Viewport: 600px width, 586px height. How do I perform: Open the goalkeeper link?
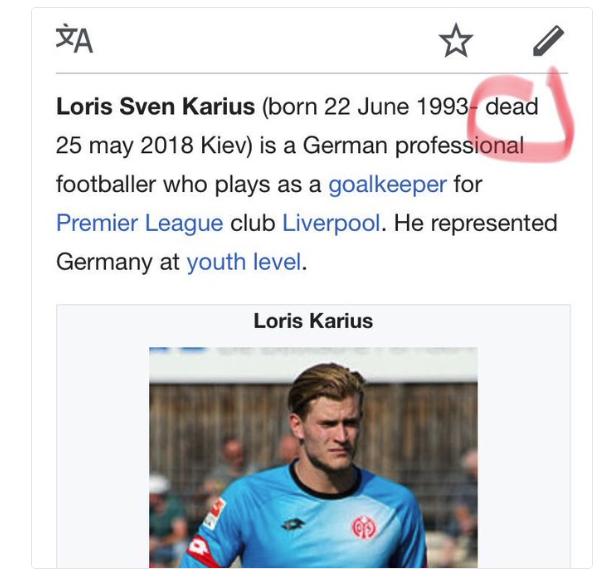coord(388,185)
